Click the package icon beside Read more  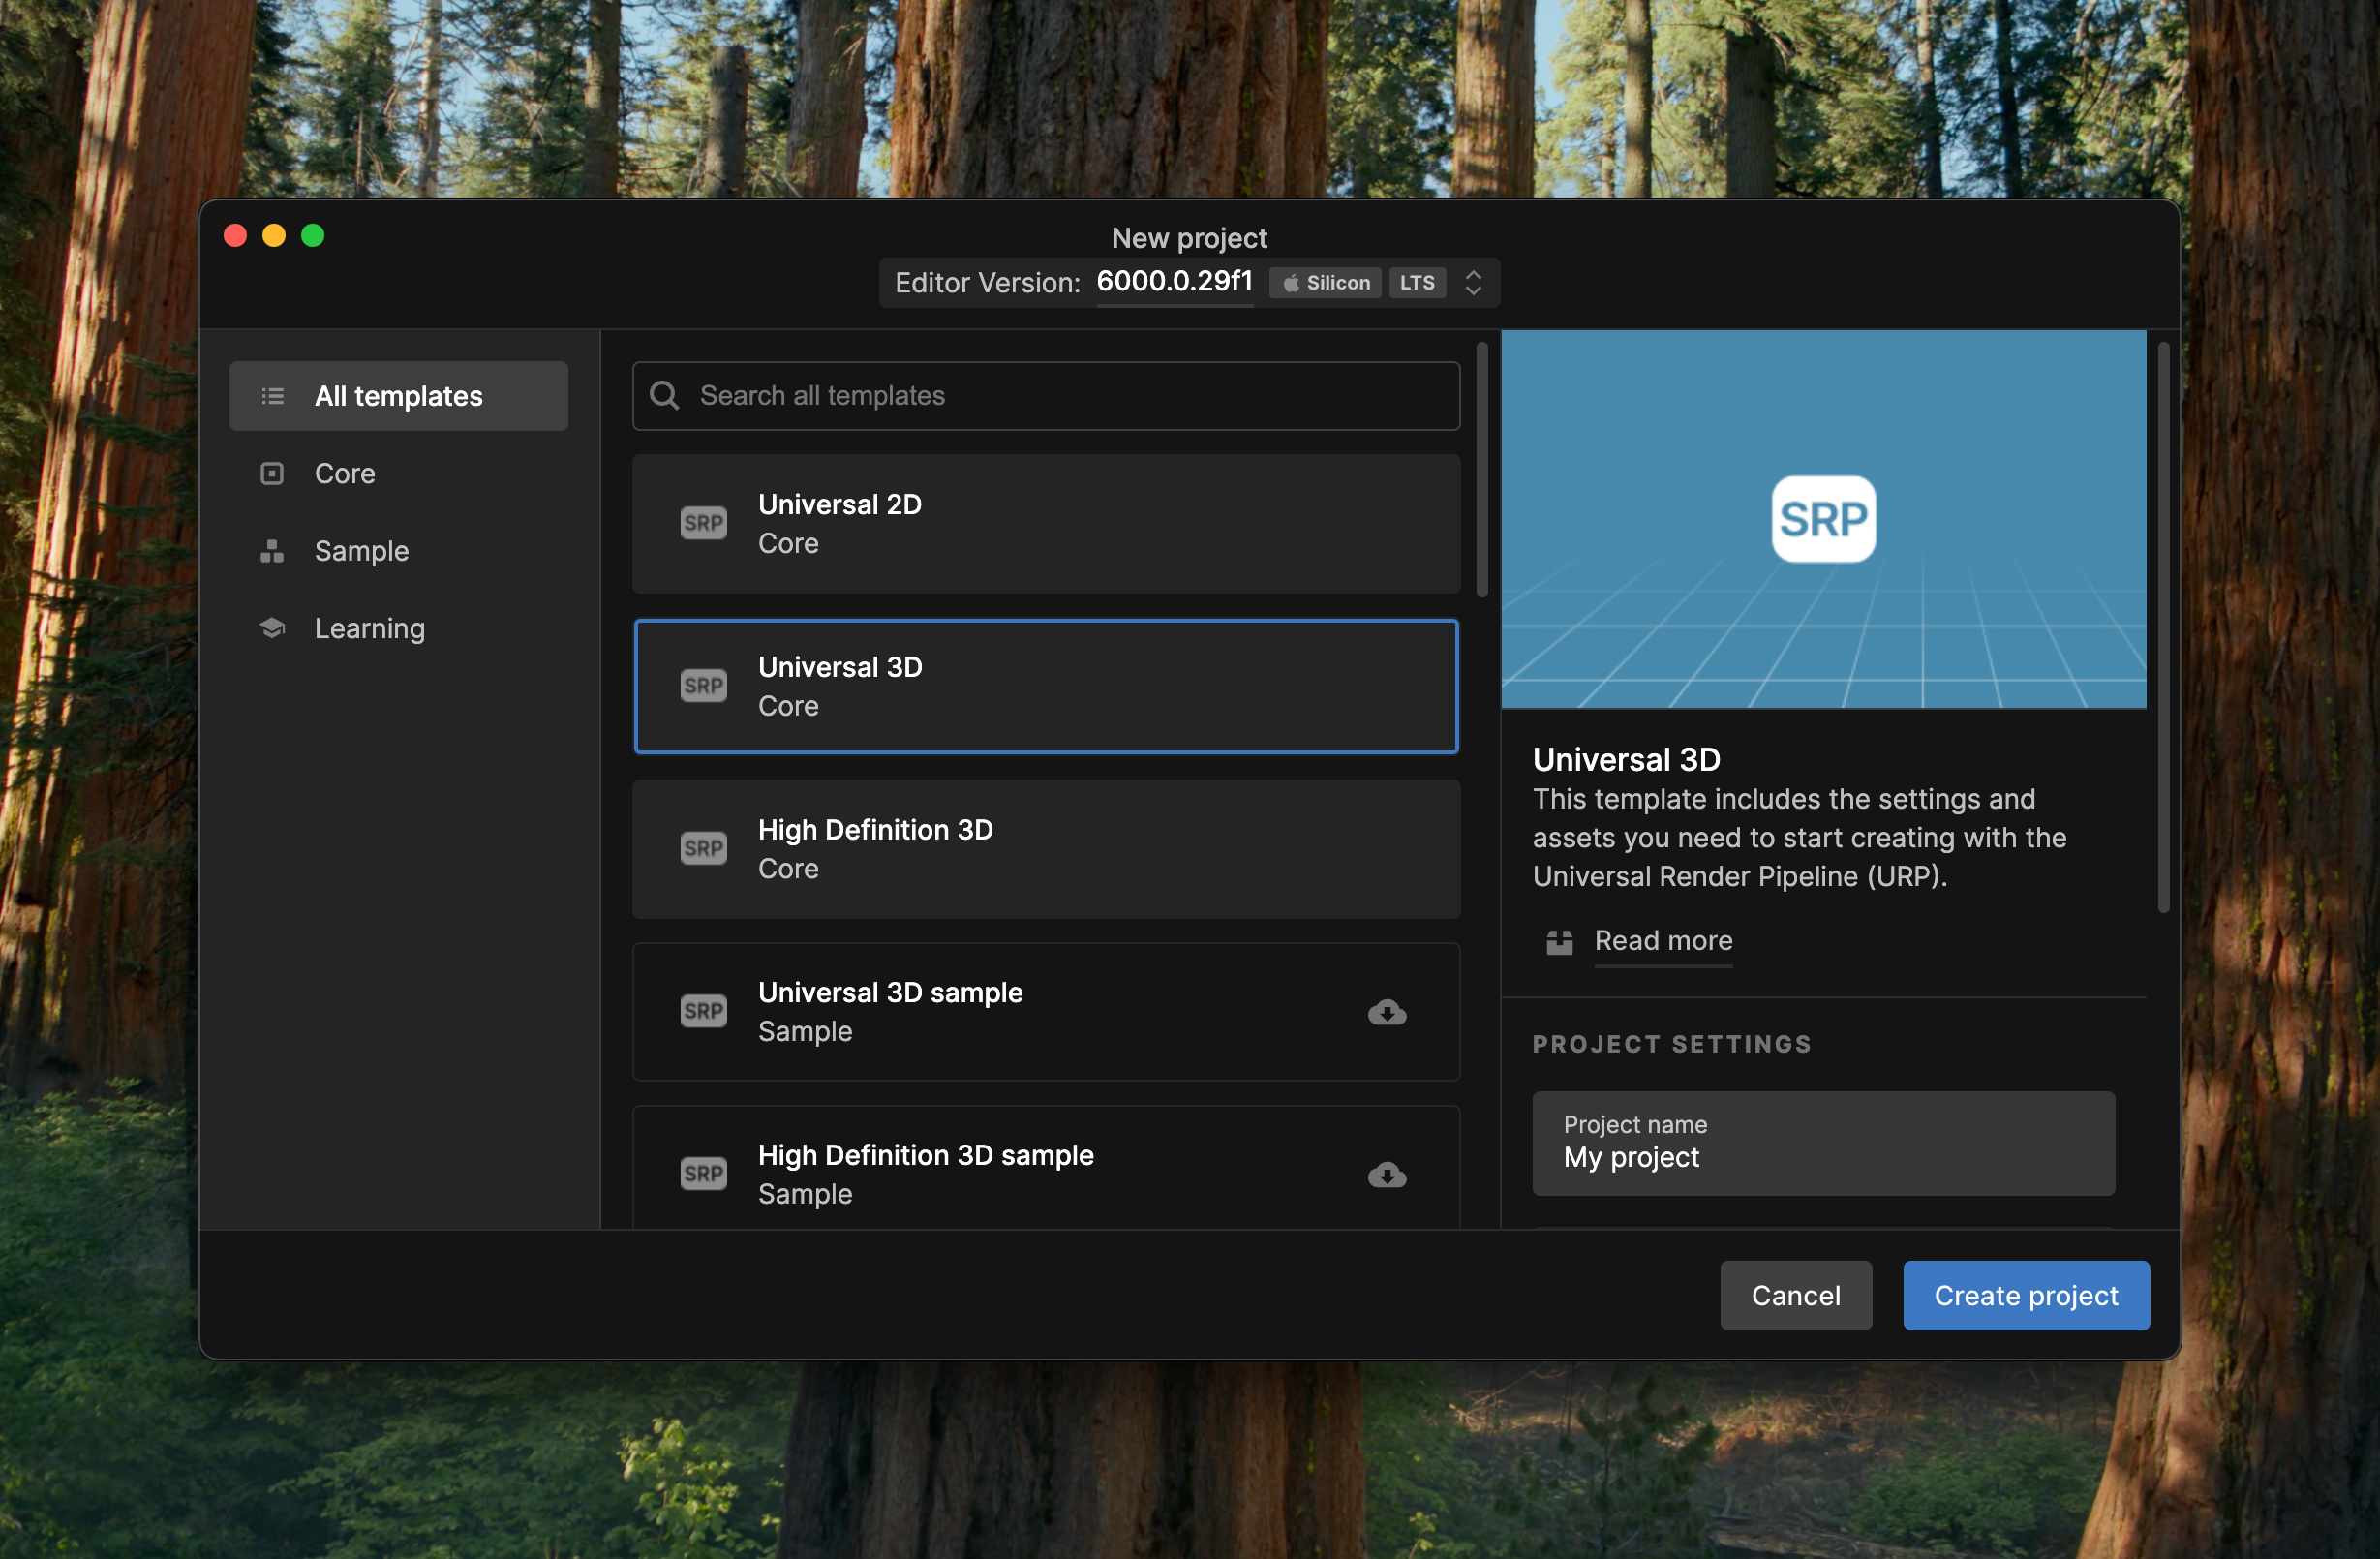point(1559,942)
